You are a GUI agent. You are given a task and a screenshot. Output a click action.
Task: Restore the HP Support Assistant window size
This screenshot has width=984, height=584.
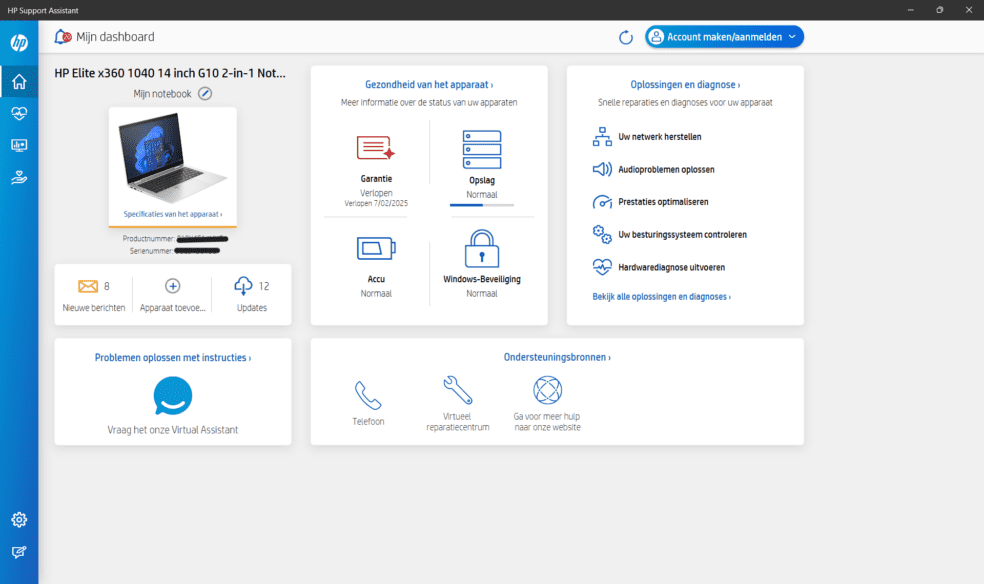pos(939,10)
